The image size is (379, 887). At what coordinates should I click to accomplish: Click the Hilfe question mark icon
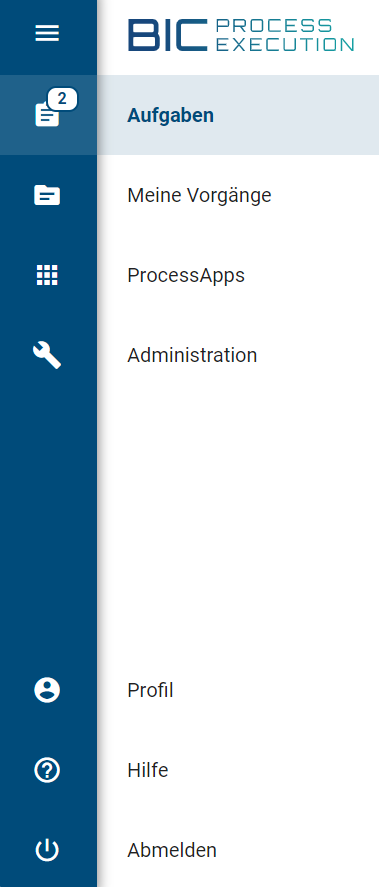tap(47, 770)
